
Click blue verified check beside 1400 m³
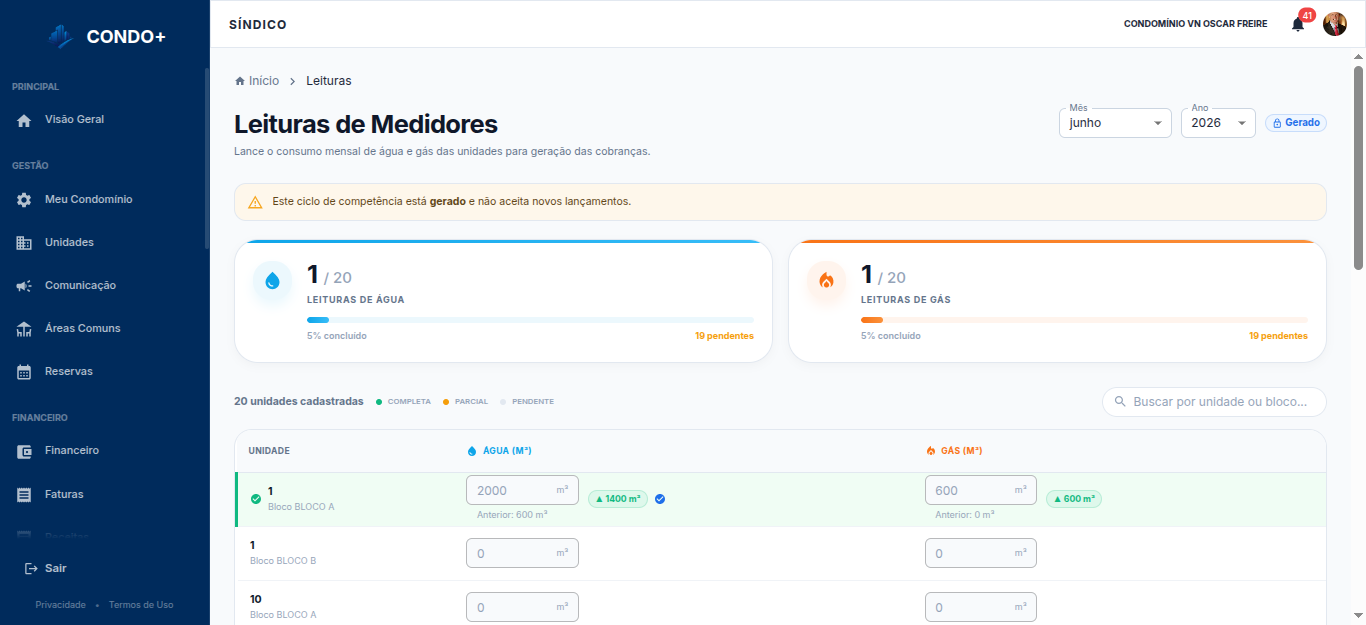[x=659, y=499]
